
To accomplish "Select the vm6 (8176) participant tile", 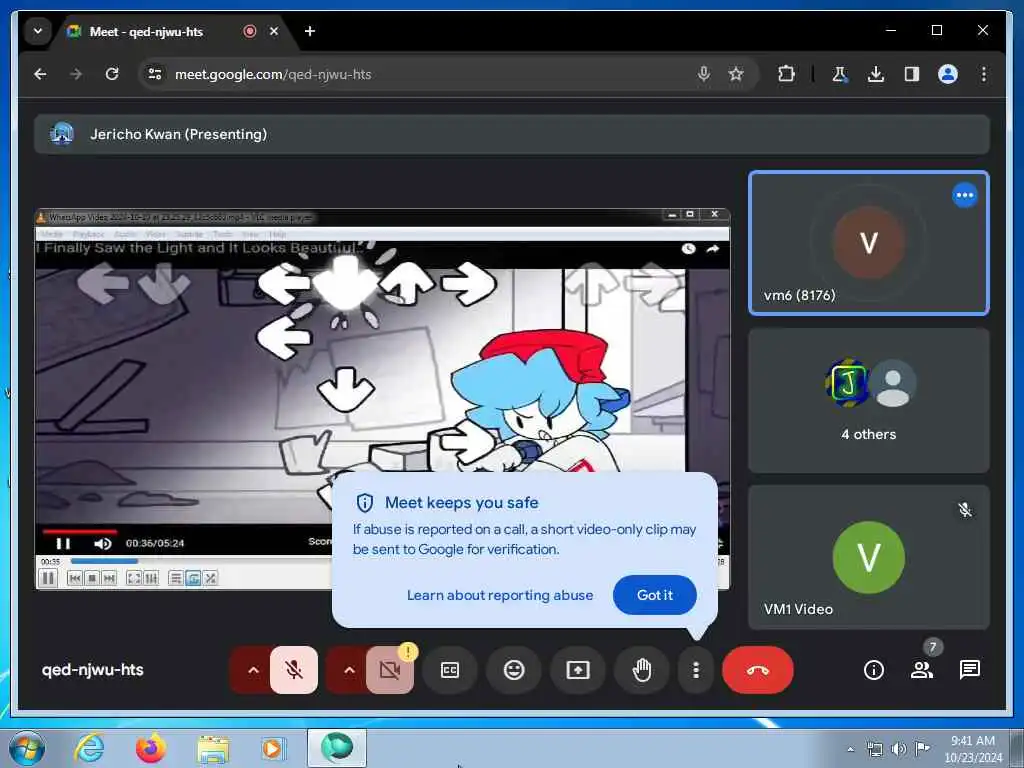I will point(869,243).
